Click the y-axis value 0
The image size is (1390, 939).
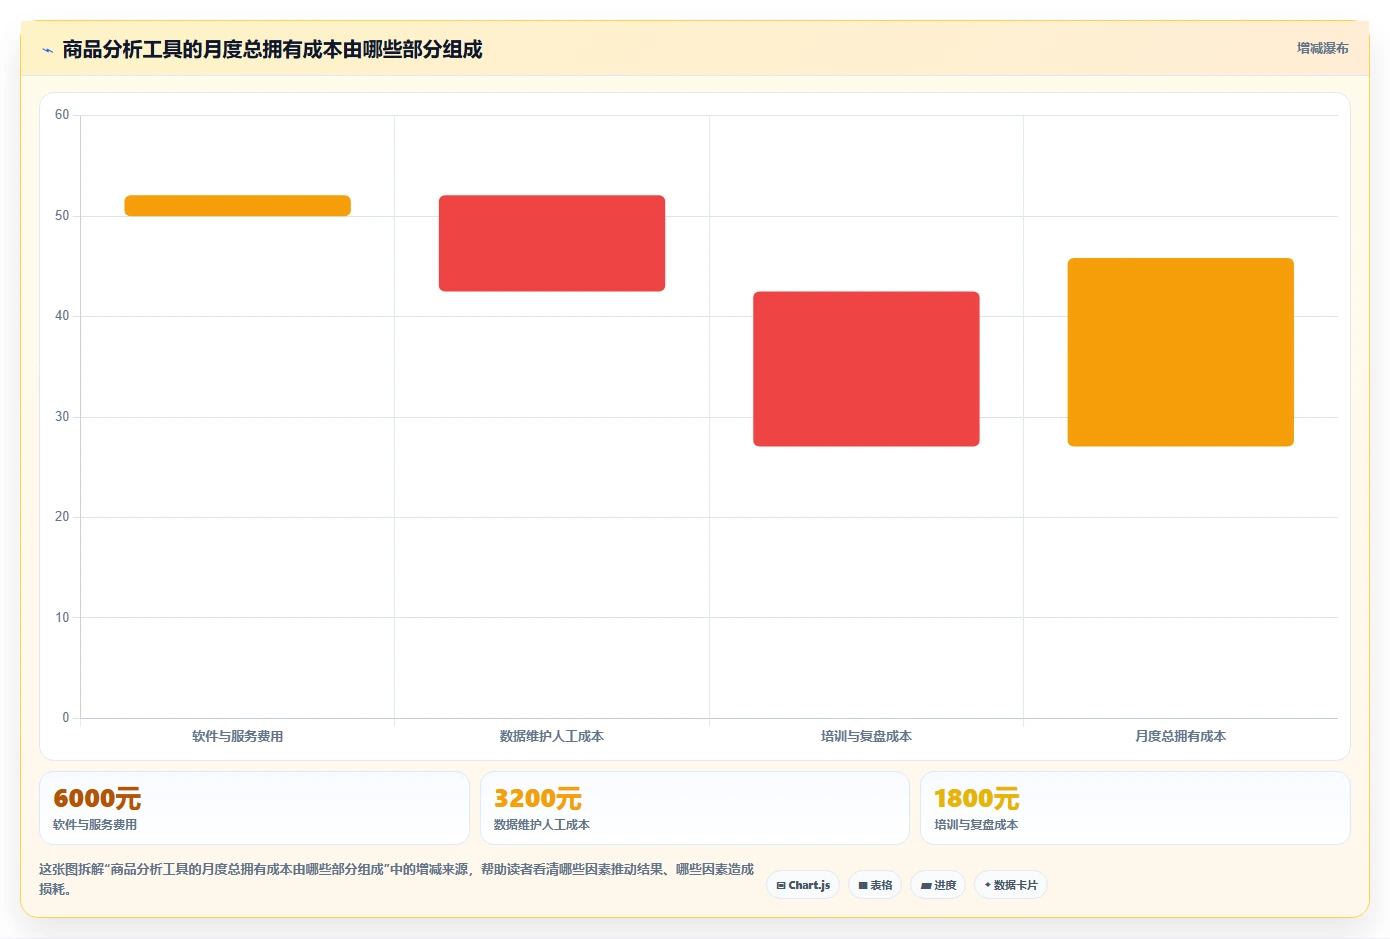pyautogui.click(x=66, y=718)
